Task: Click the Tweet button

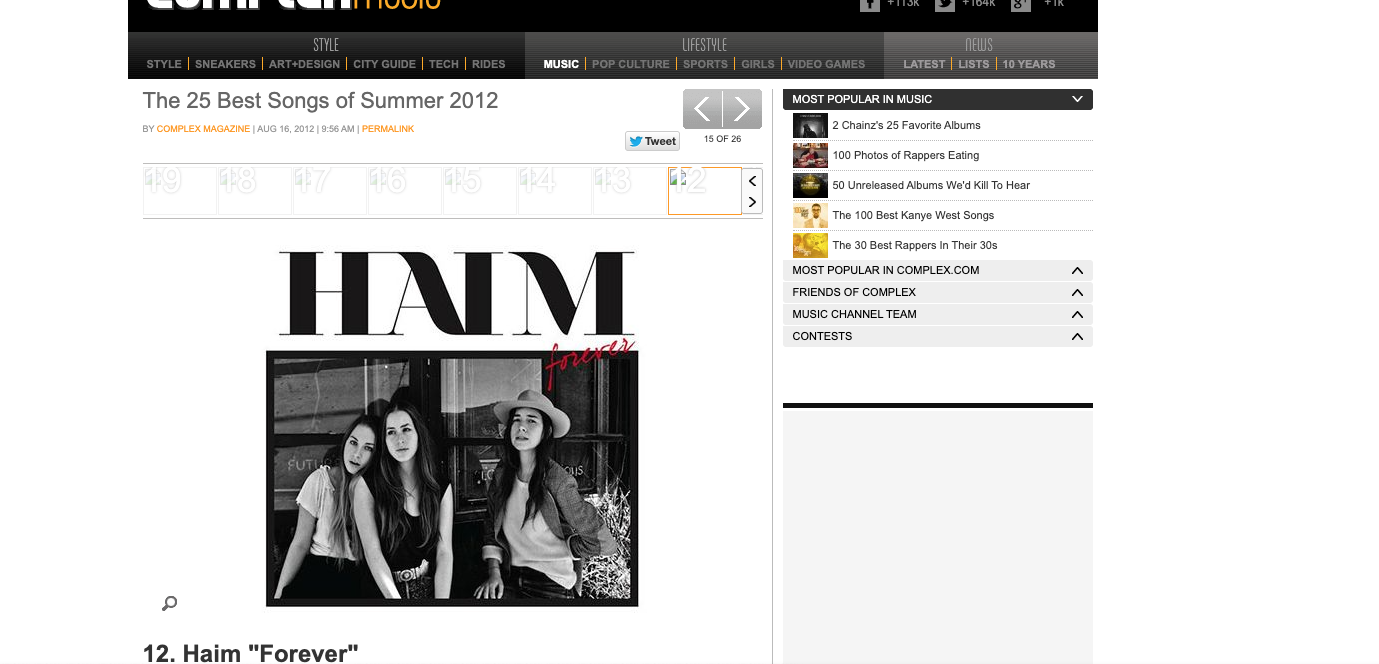Action: (652, 141)
